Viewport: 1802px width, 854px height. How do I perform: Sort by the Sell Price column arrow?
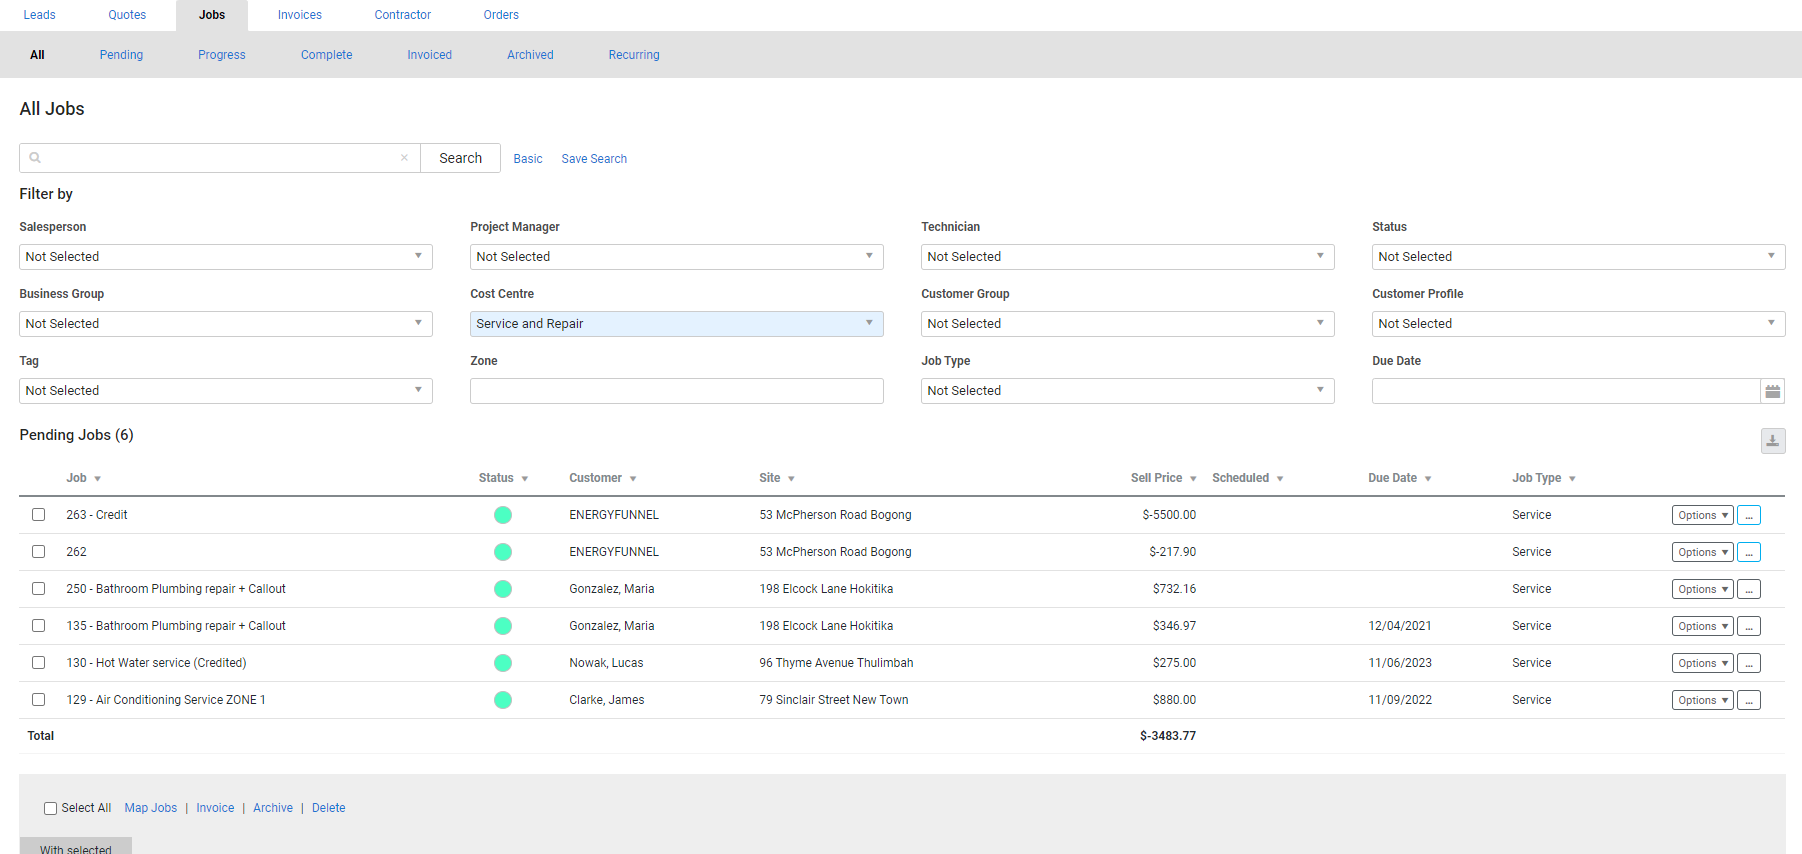[1193, 479]
